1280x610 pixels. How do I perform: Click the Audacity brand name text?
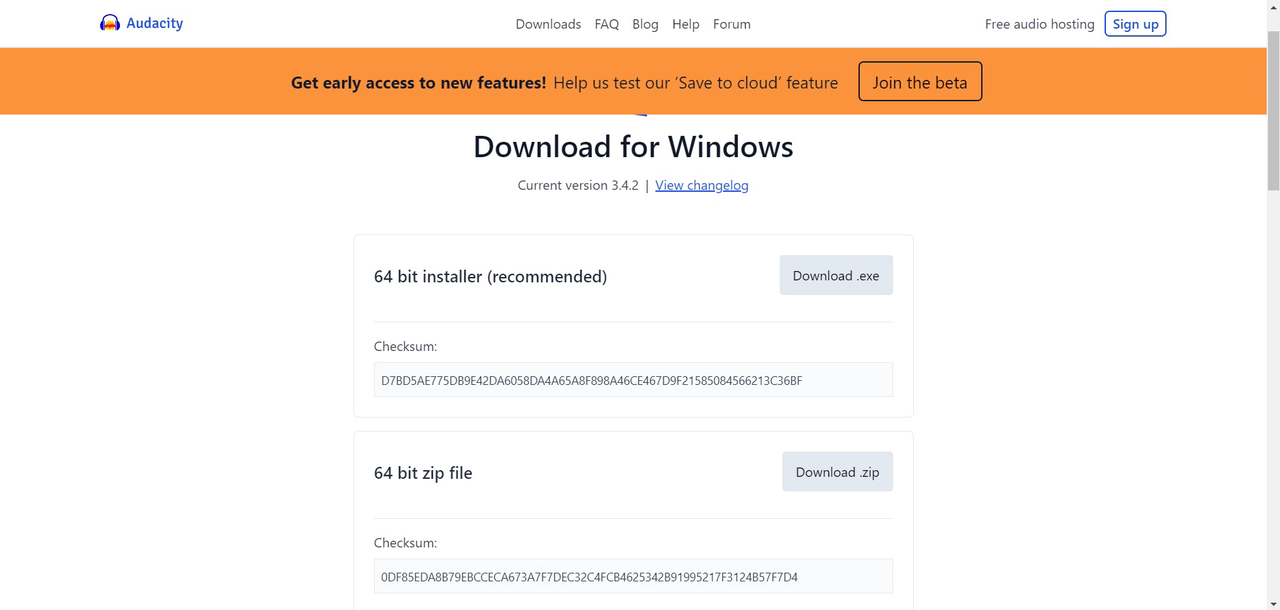click(154, 23)
